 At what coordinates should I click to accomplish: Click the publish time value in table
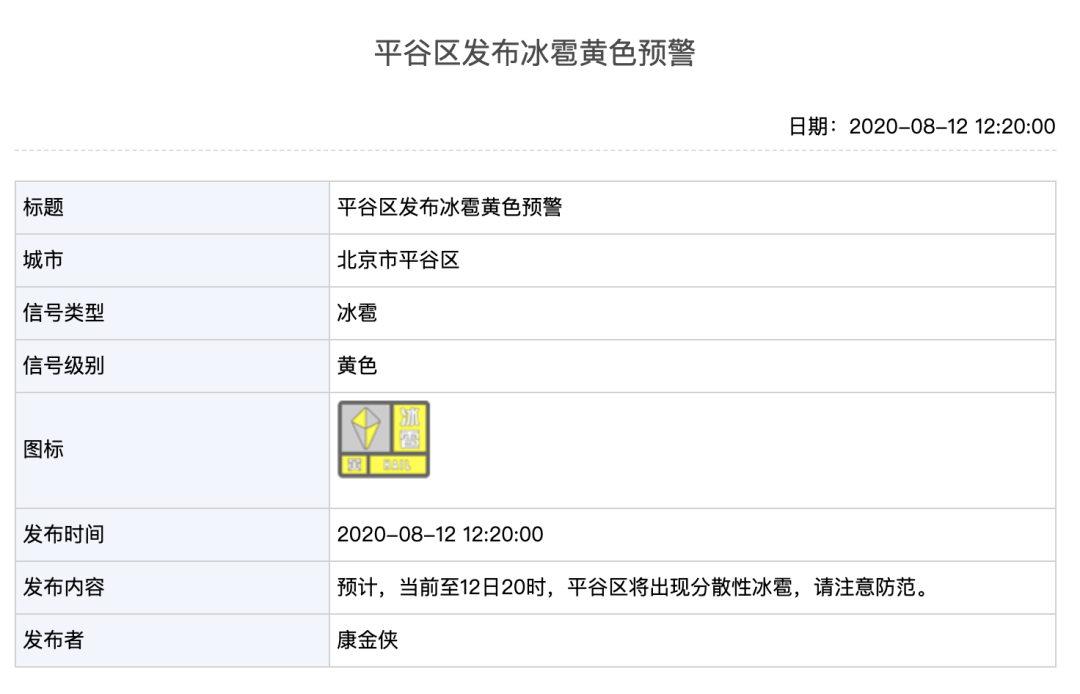pyautogui.click(x=439, y=534)
